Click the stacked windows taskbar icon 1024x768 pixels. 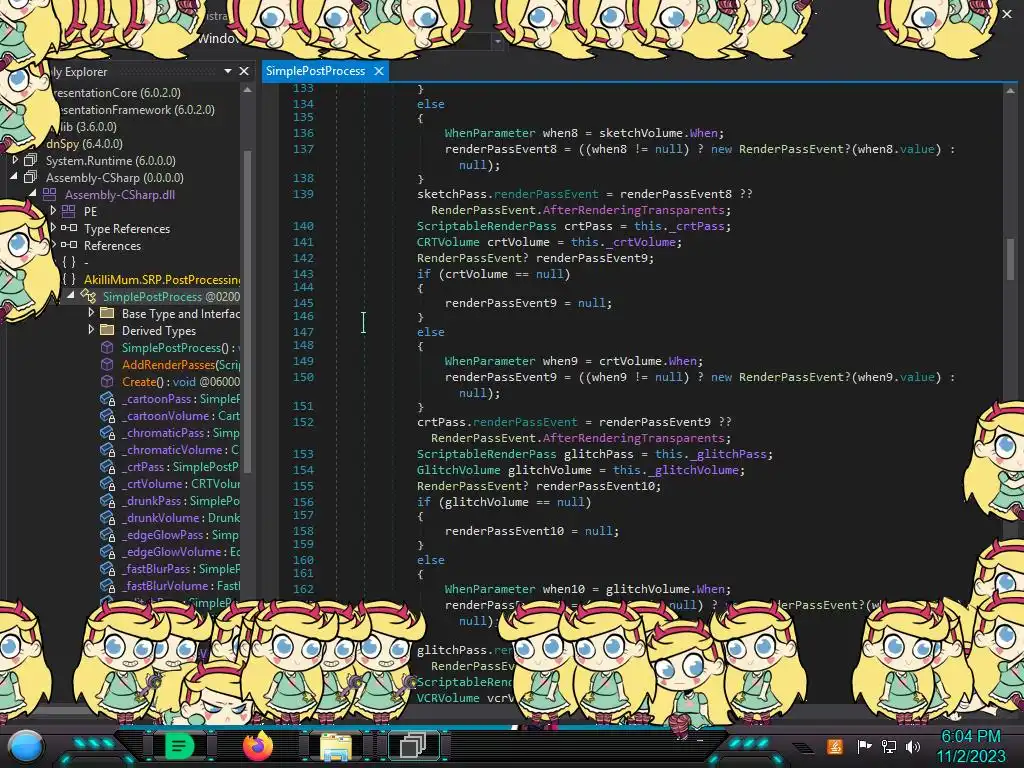[x=413, y=746]
